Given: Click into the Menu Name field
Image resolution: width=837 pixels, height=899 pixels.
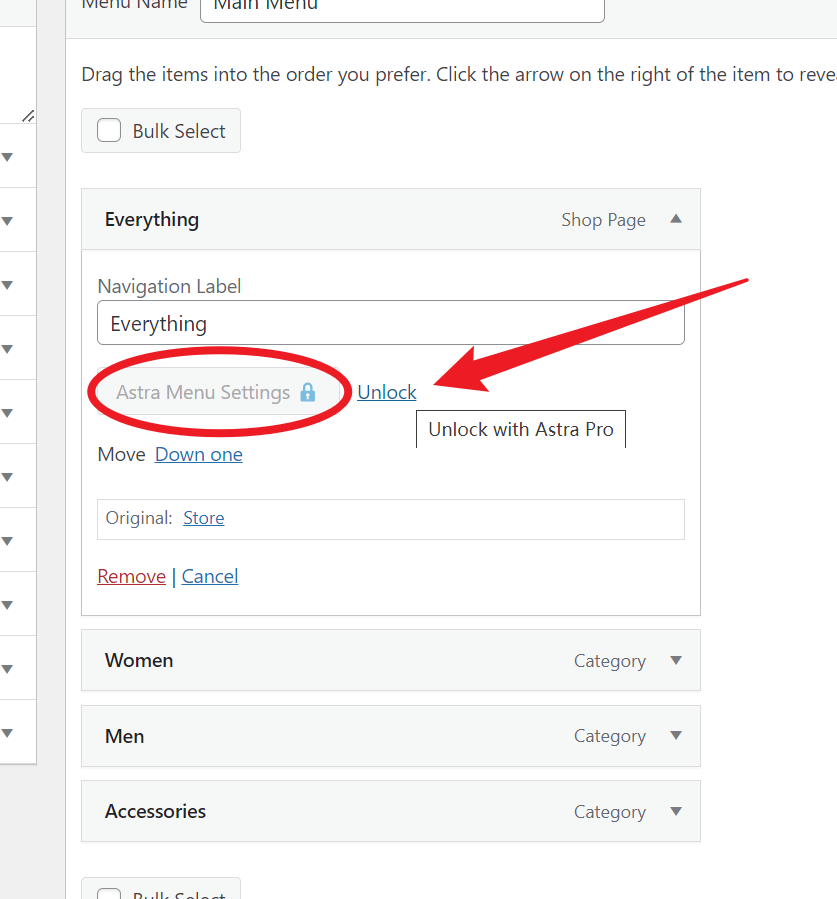Looking at the screenshot, I should pos(402,8).
